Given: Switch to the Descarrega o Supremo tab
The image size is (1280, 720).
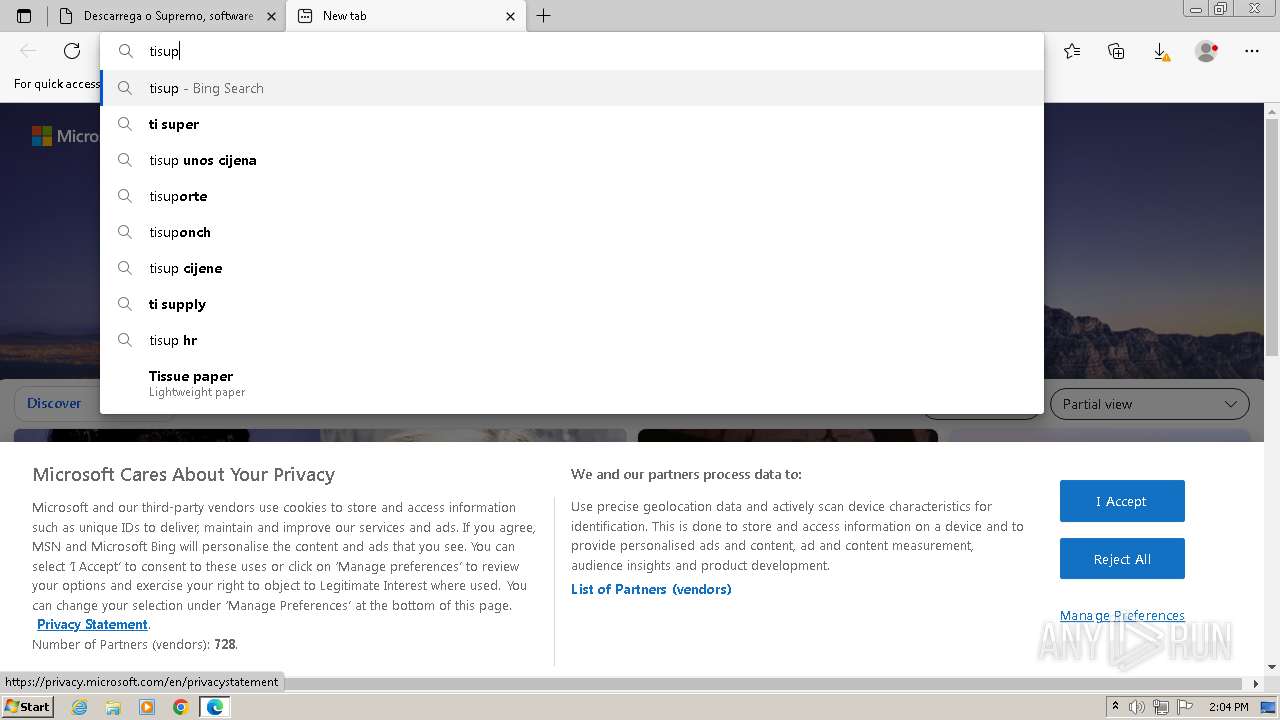Looking at the screenshot, I should click(166, 16).
